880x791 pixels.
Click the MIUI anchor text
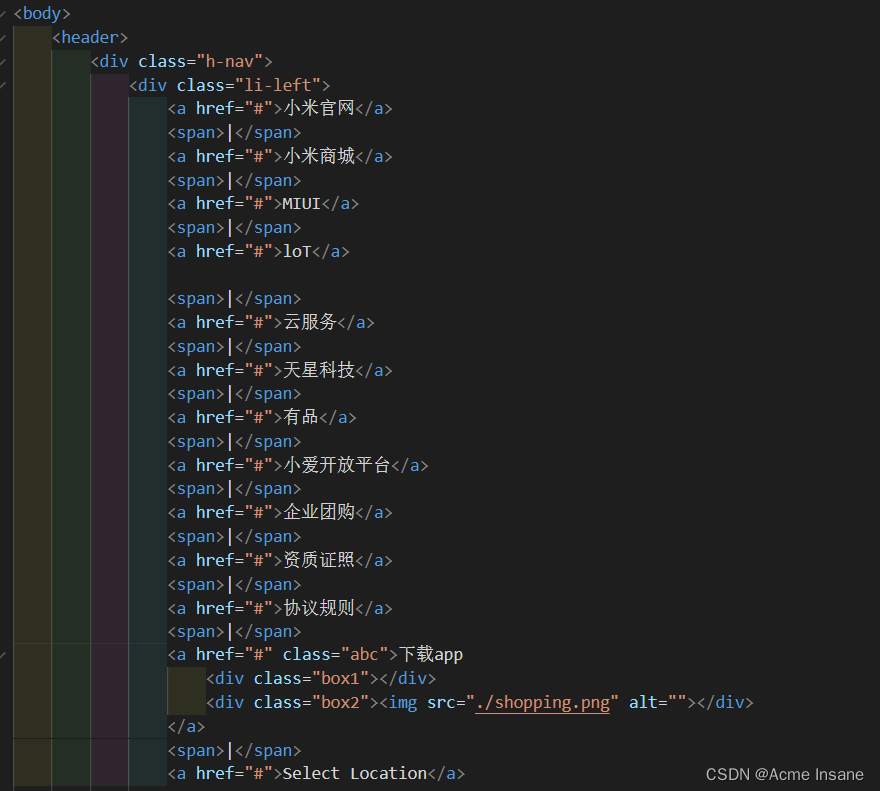tap(301, 204)
